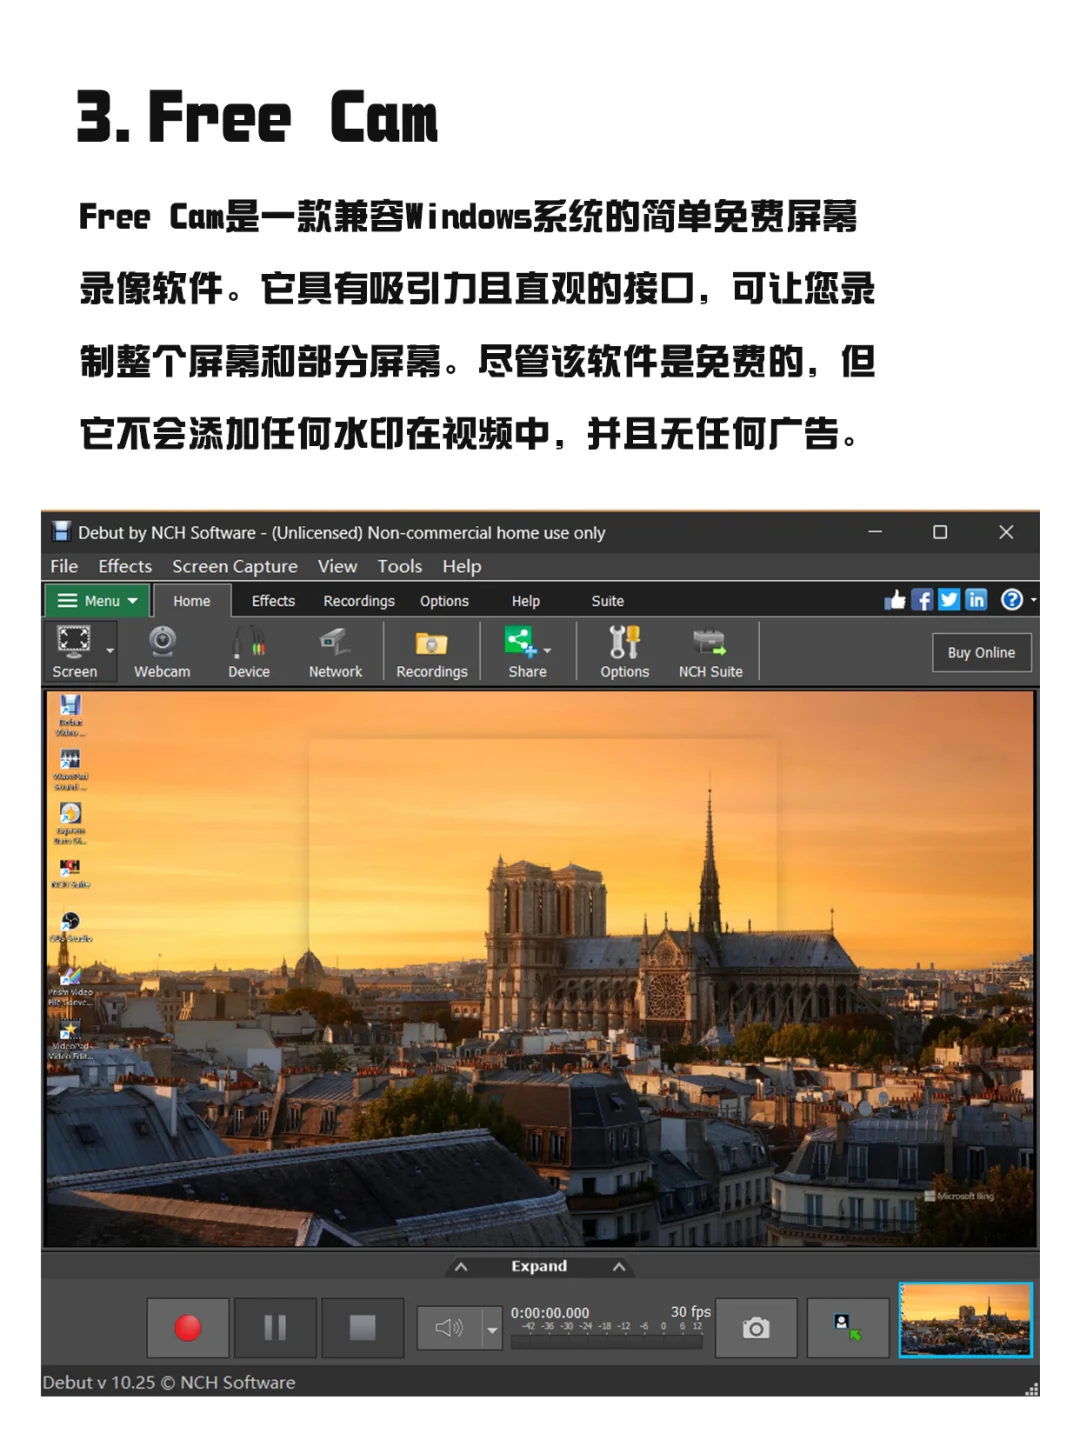Open NCH Suite toolbar icon

(x=710, y=651)
